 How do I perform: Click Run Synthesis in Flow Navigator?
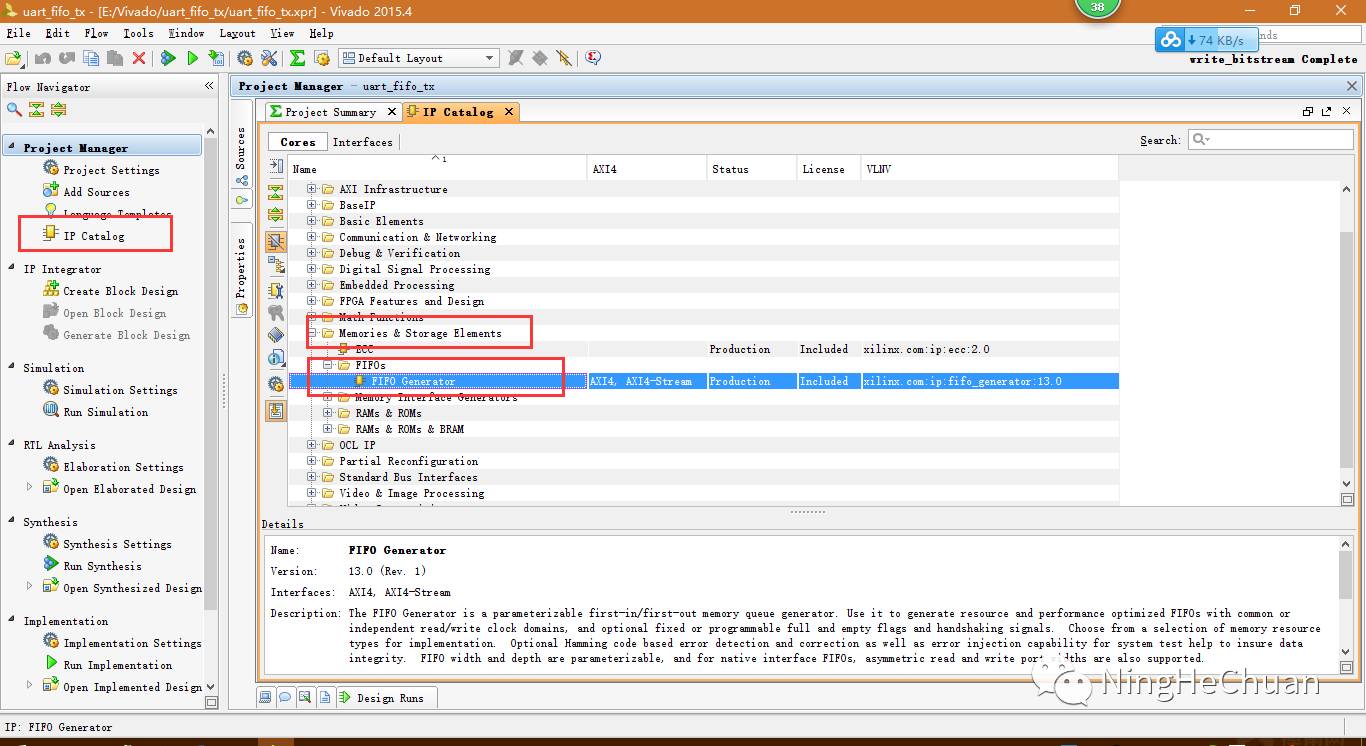click(x=102, y=566)
